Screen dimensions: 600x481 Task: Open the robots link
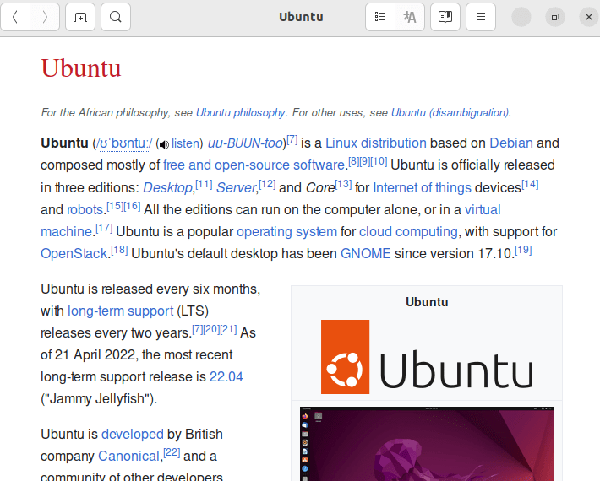[85, 210]
